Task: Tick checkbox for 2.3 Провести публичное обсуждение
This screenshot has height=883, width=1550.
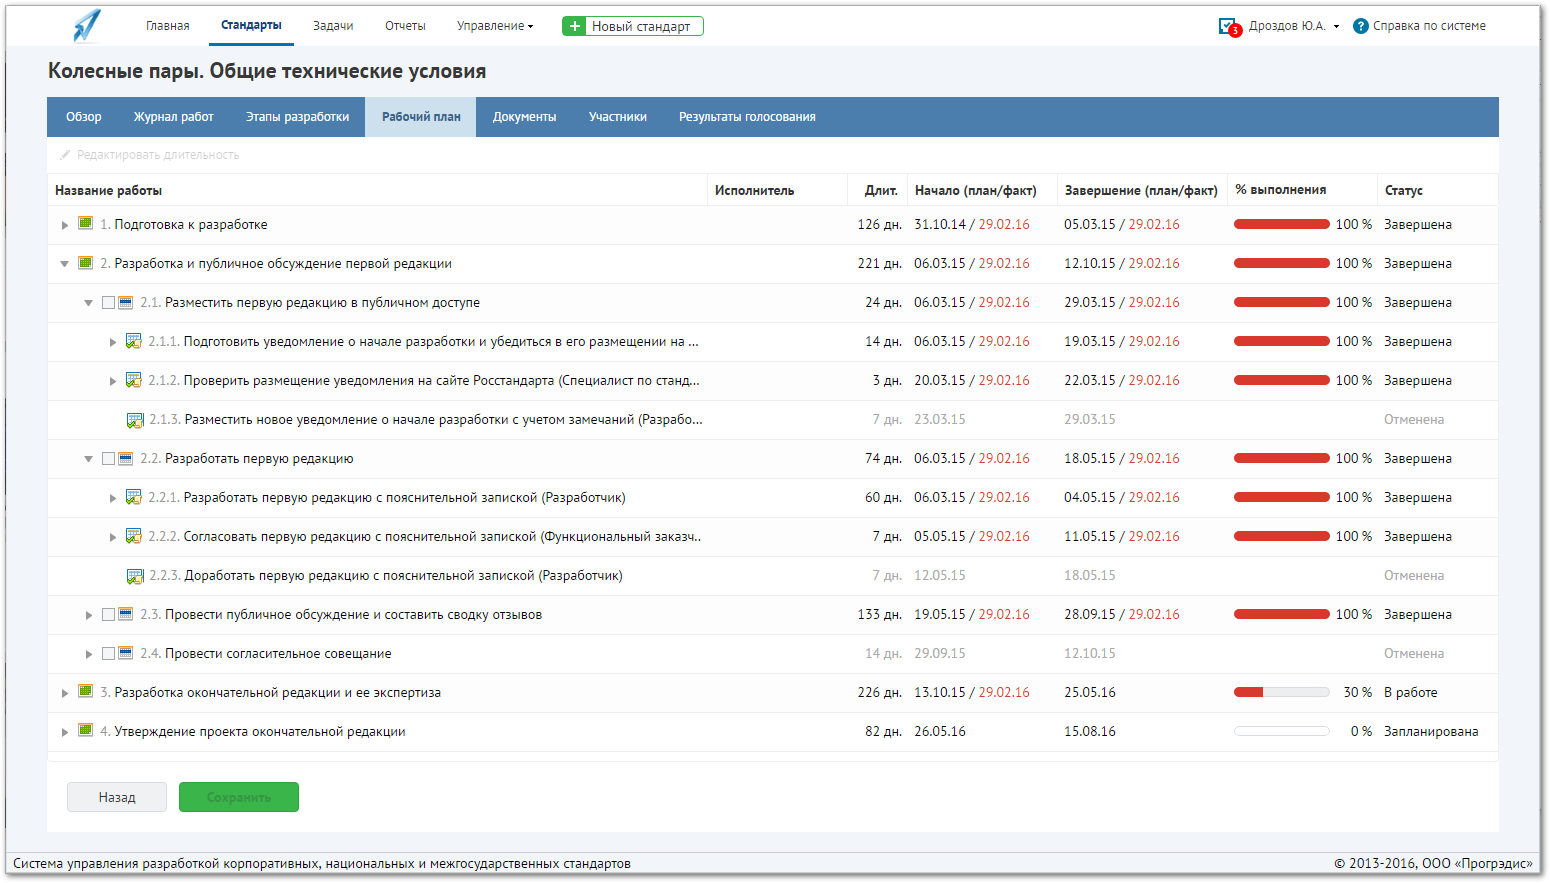Action: point(108,615)
